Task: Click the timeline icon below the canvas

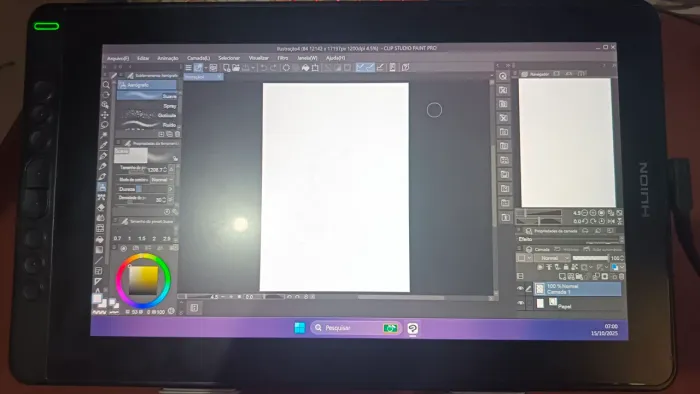Action: coord(195,308)
